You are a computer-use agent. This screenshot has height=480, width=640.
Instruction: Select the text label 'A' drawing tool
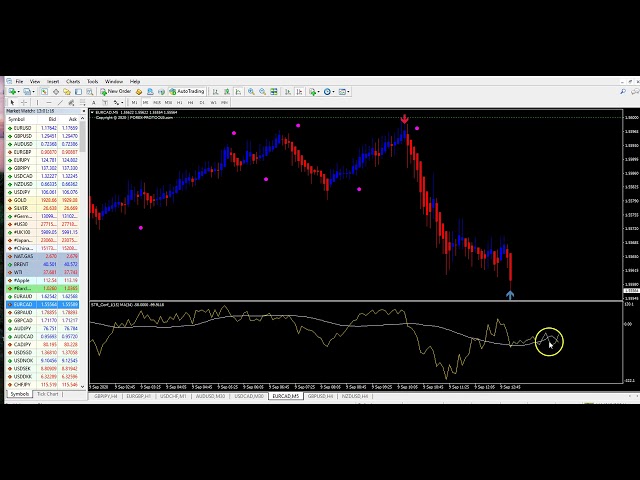[93, 102]
